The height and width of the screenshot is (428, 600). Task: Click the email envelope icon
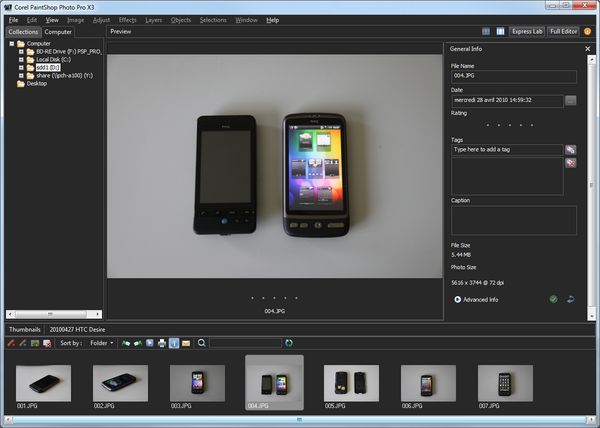186,343
